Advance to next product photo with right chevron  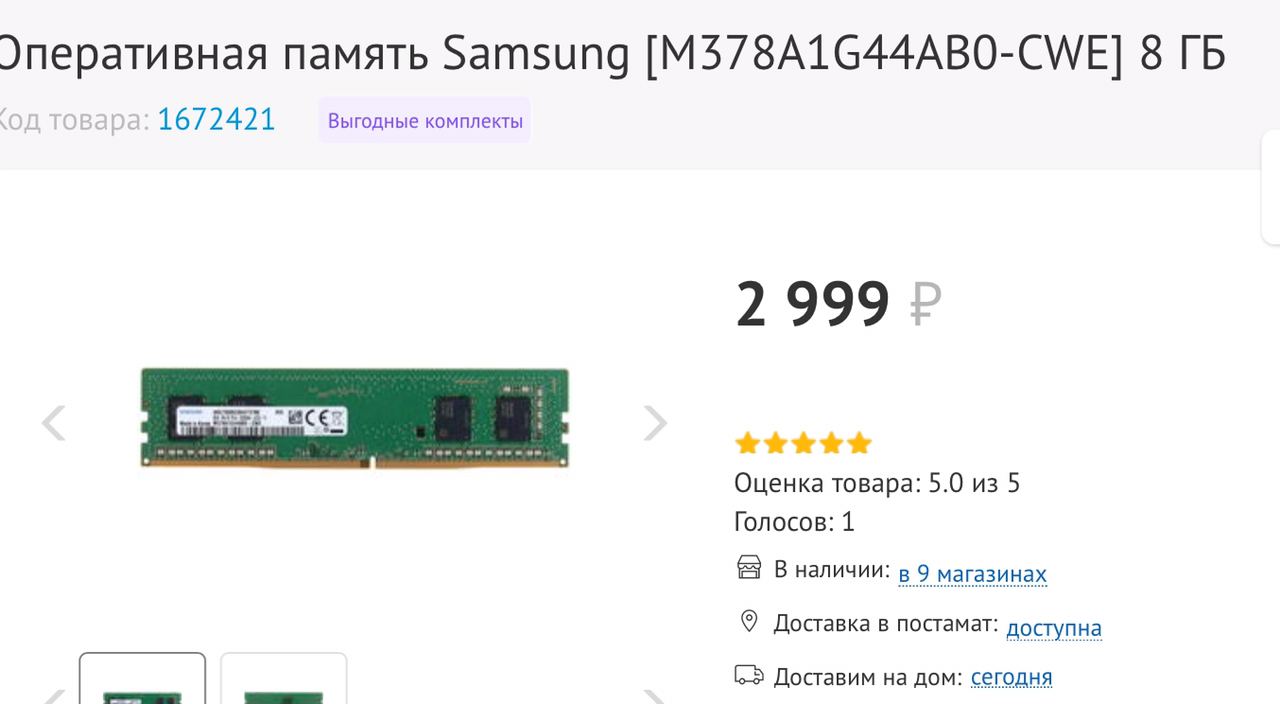[x=655, y=423]
